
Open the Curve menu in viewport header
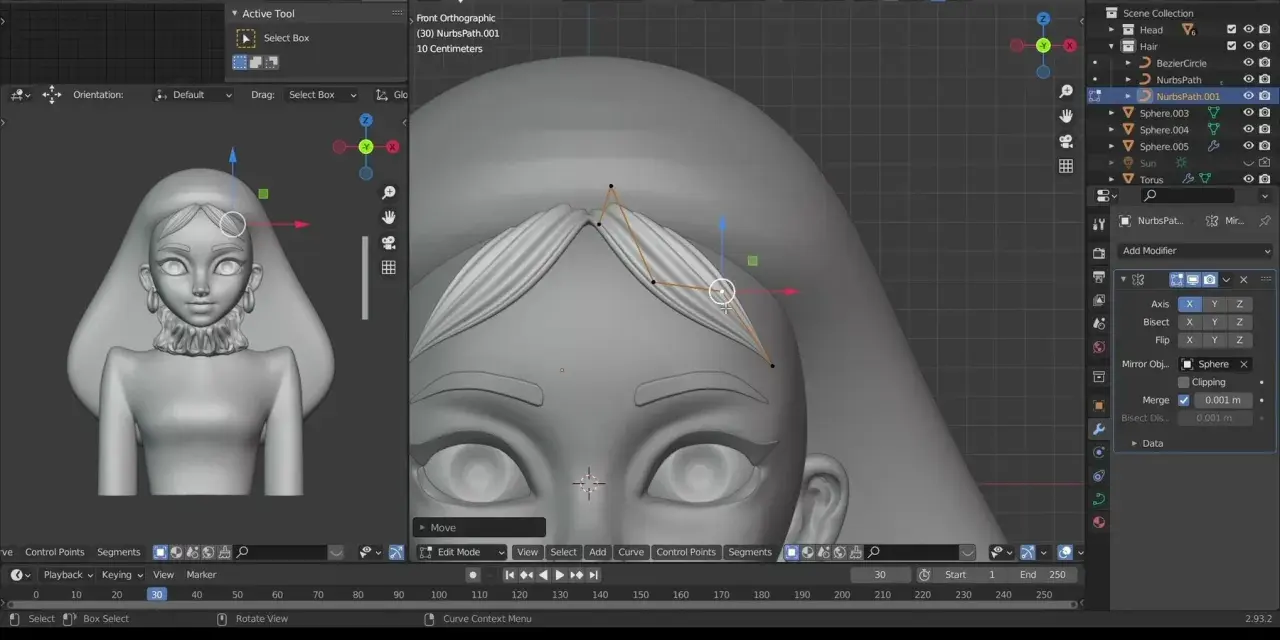pyautogui.click(x=631, y=552)
